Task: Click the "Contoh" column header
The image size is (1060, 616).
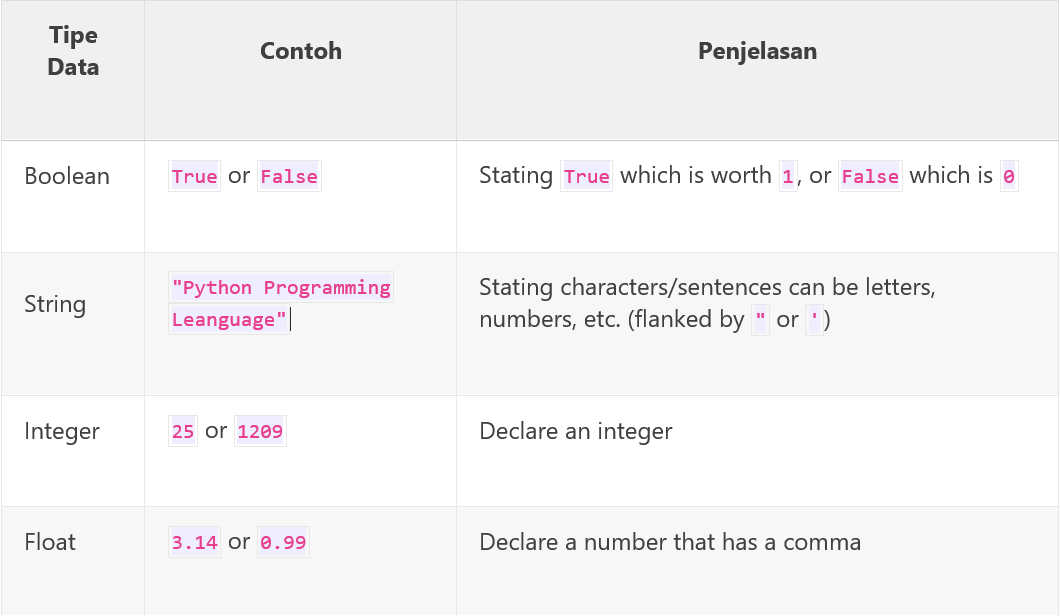Action: [301, 51]
